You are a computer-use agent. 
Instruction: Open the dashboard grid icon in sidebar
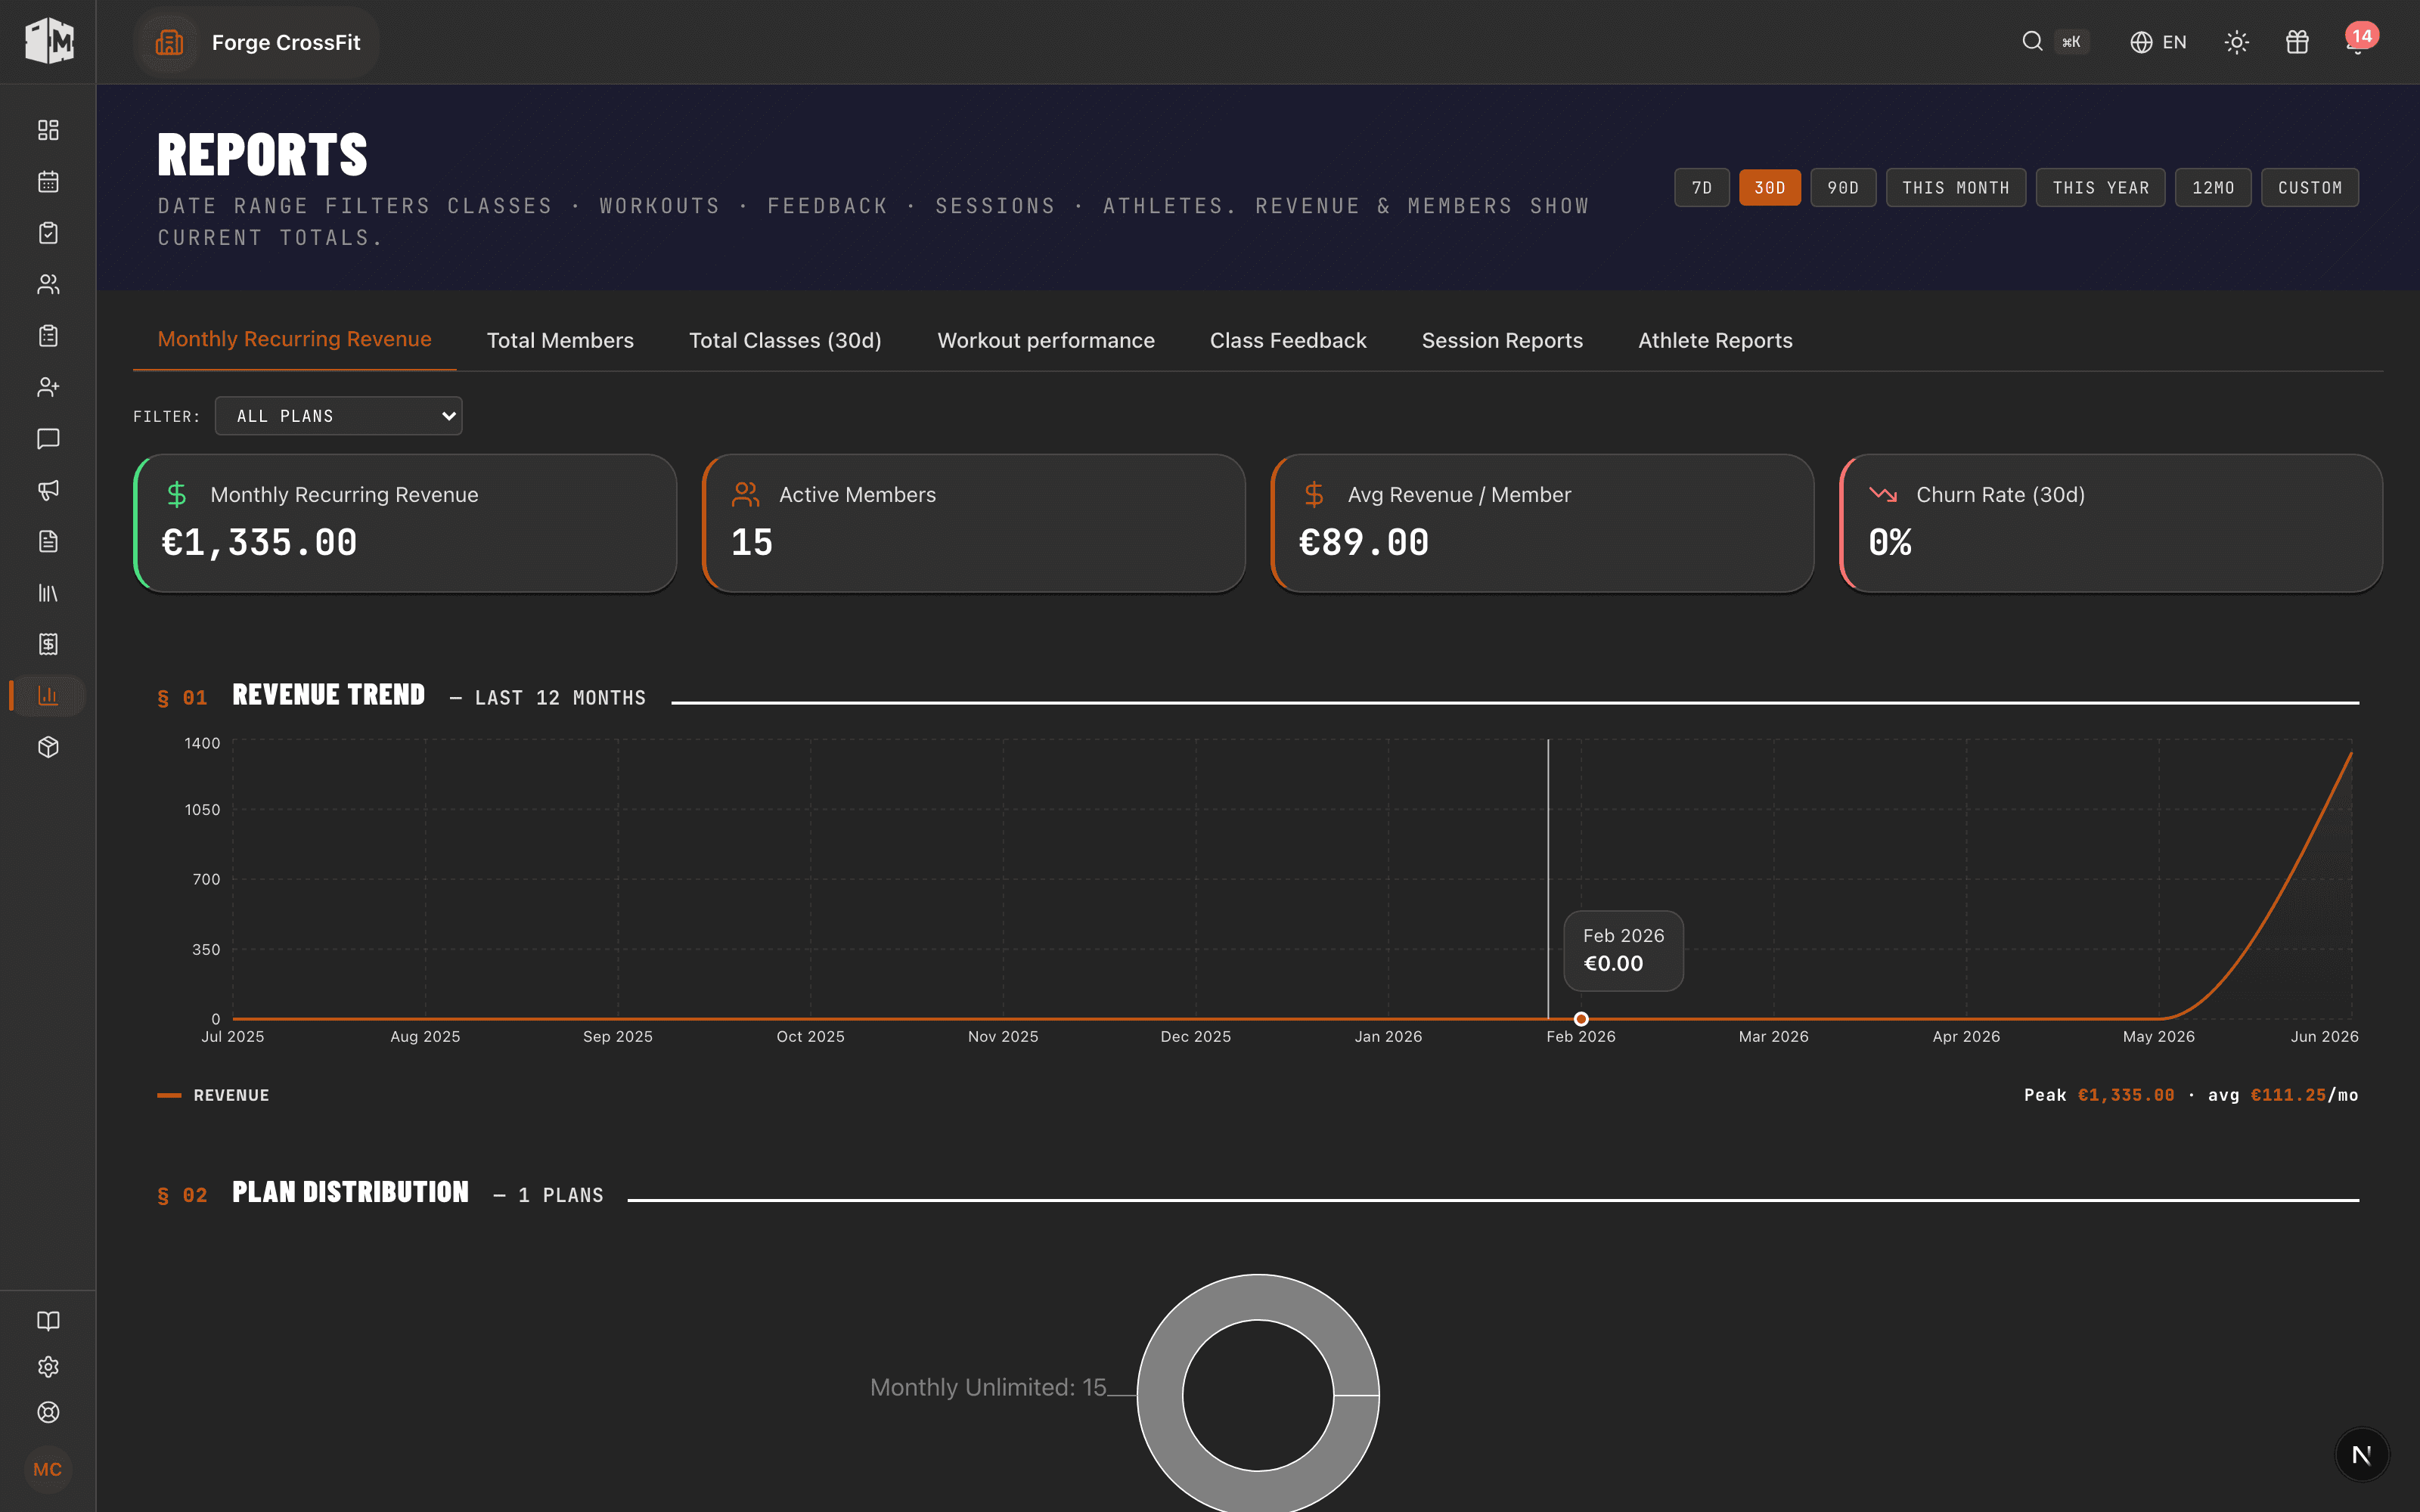pyautogui.click(x=48, y=130)
